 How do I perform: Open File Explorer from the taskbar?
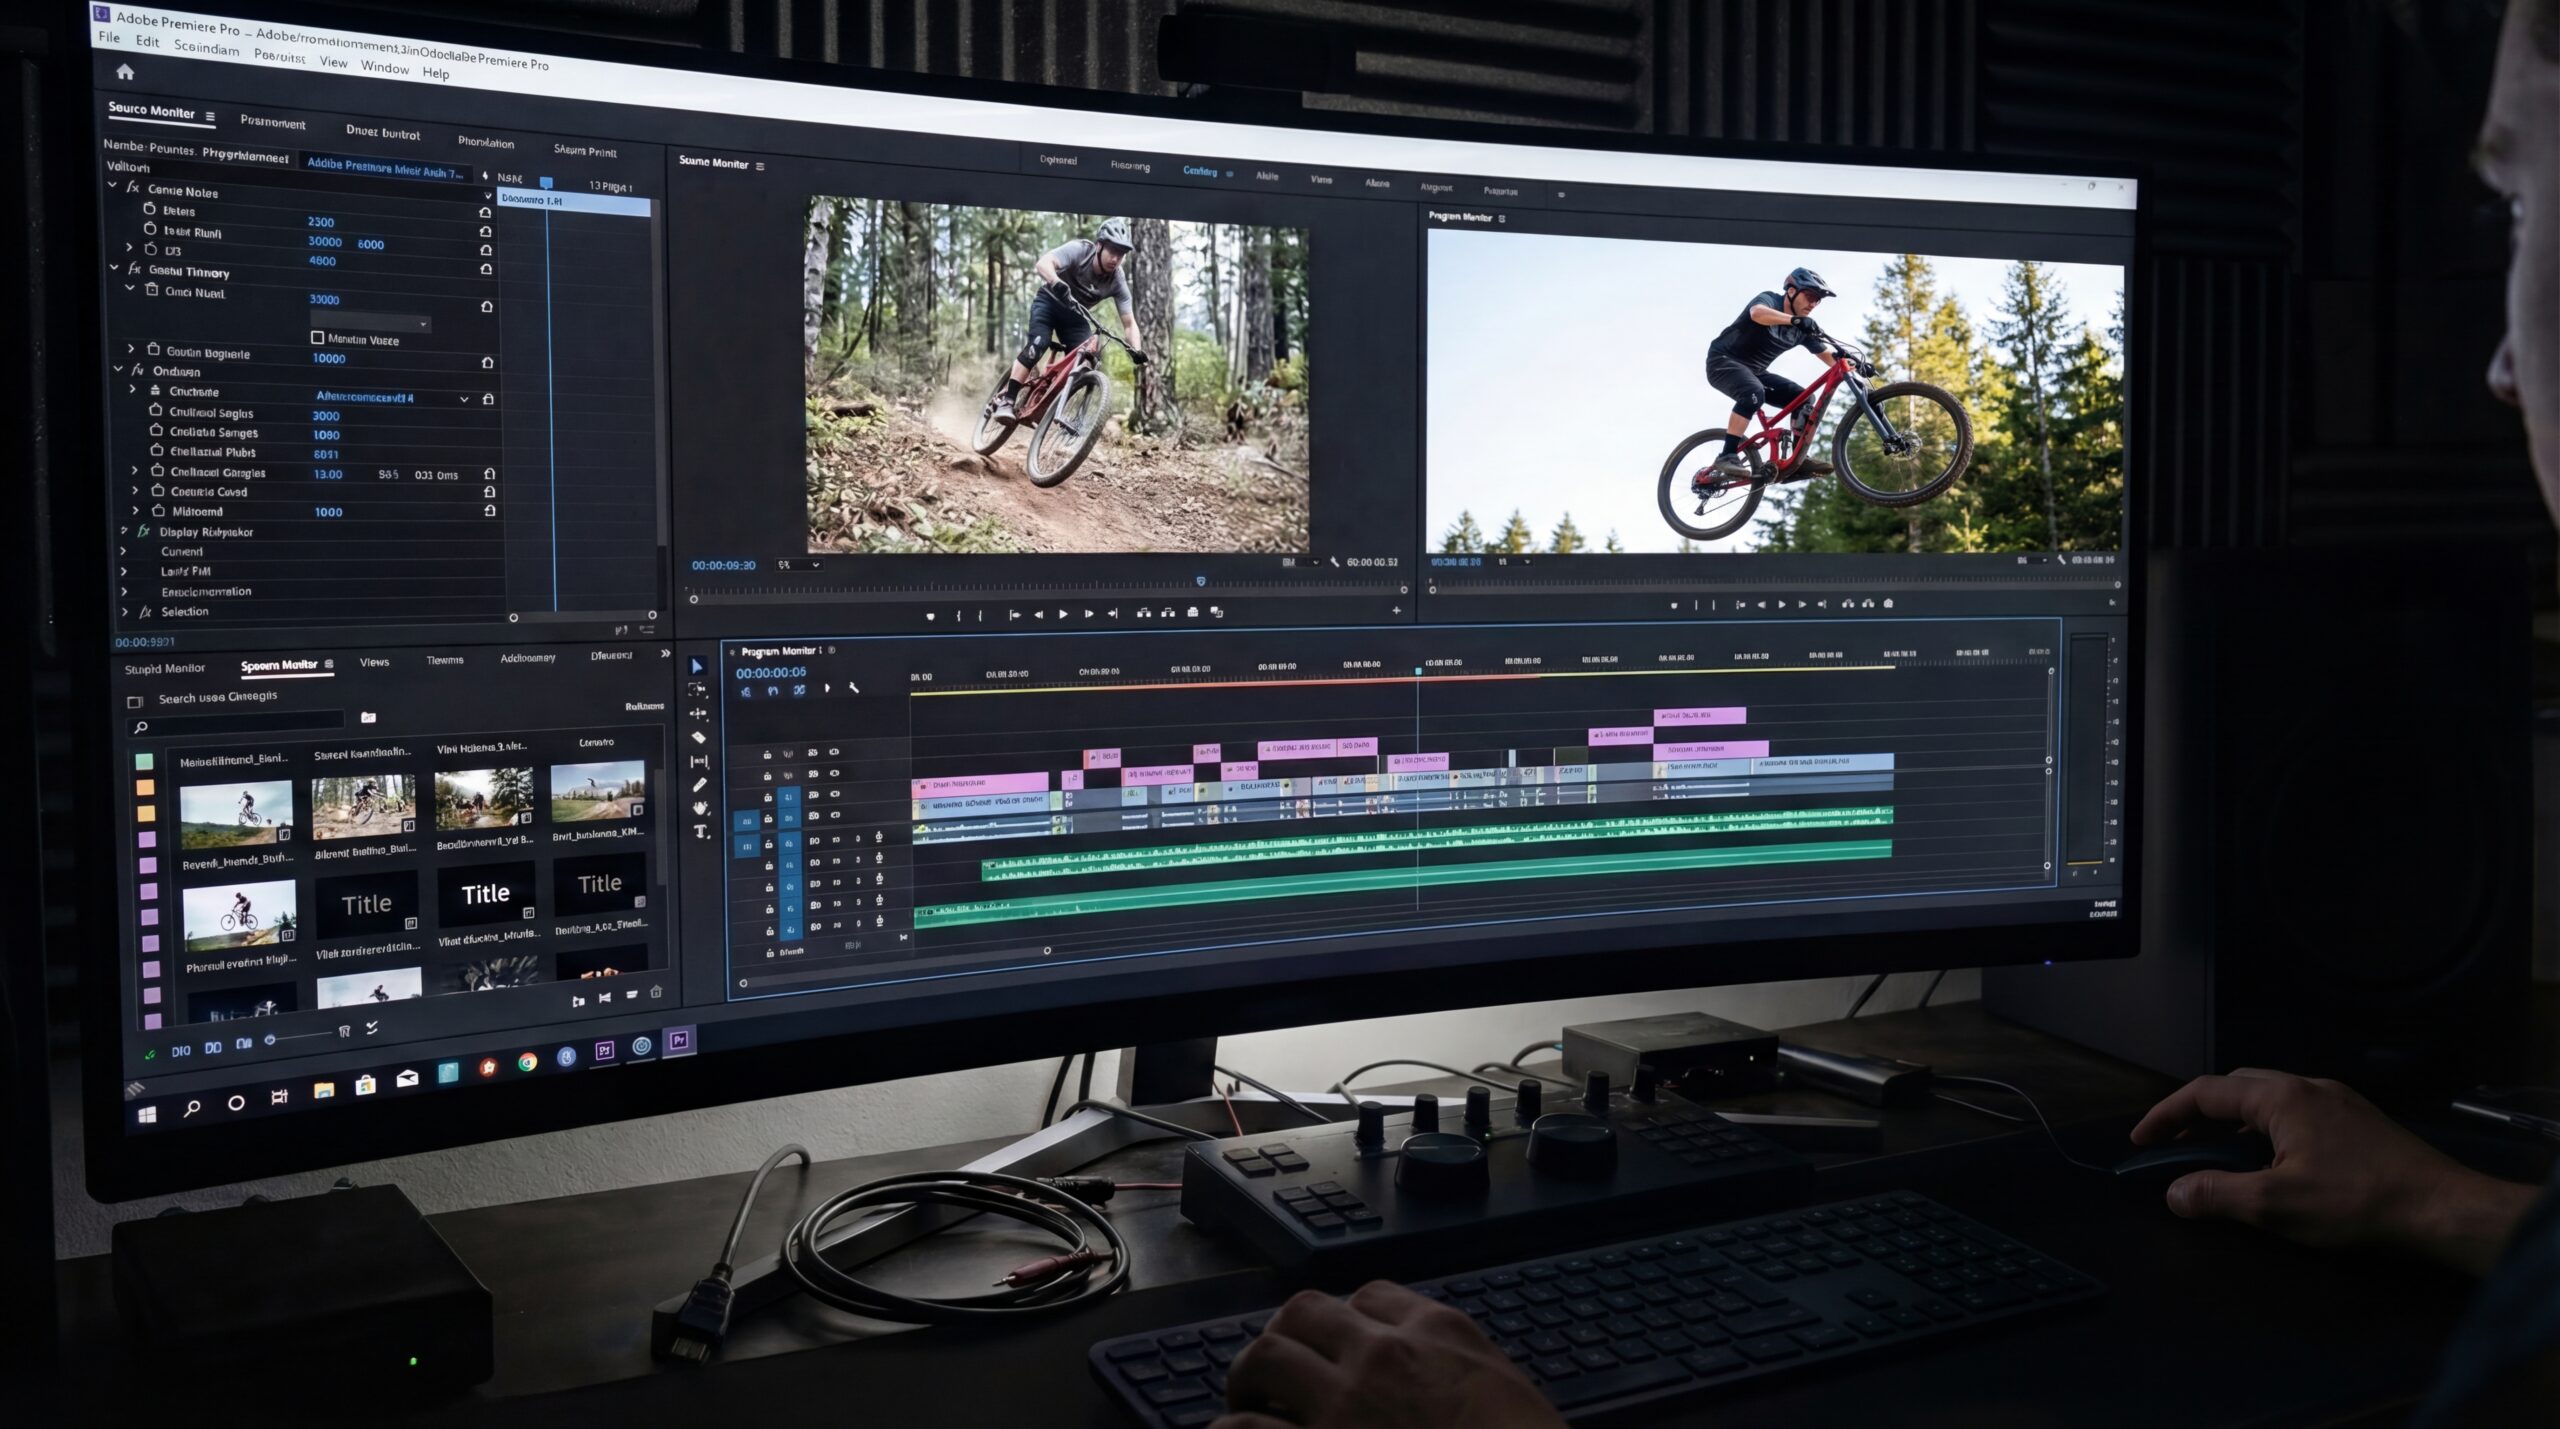point(323,1089)
